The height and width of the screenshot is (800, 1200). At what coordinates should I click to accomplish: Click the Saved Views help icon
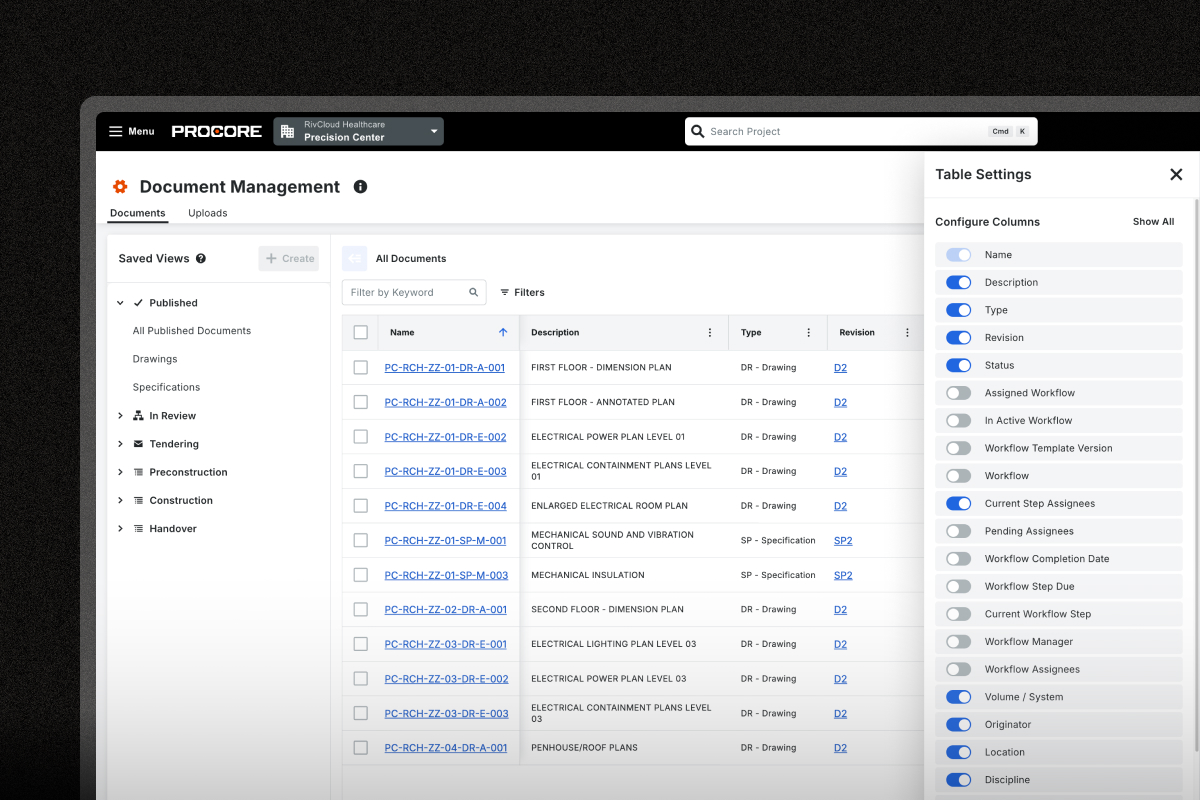point(201,258)
